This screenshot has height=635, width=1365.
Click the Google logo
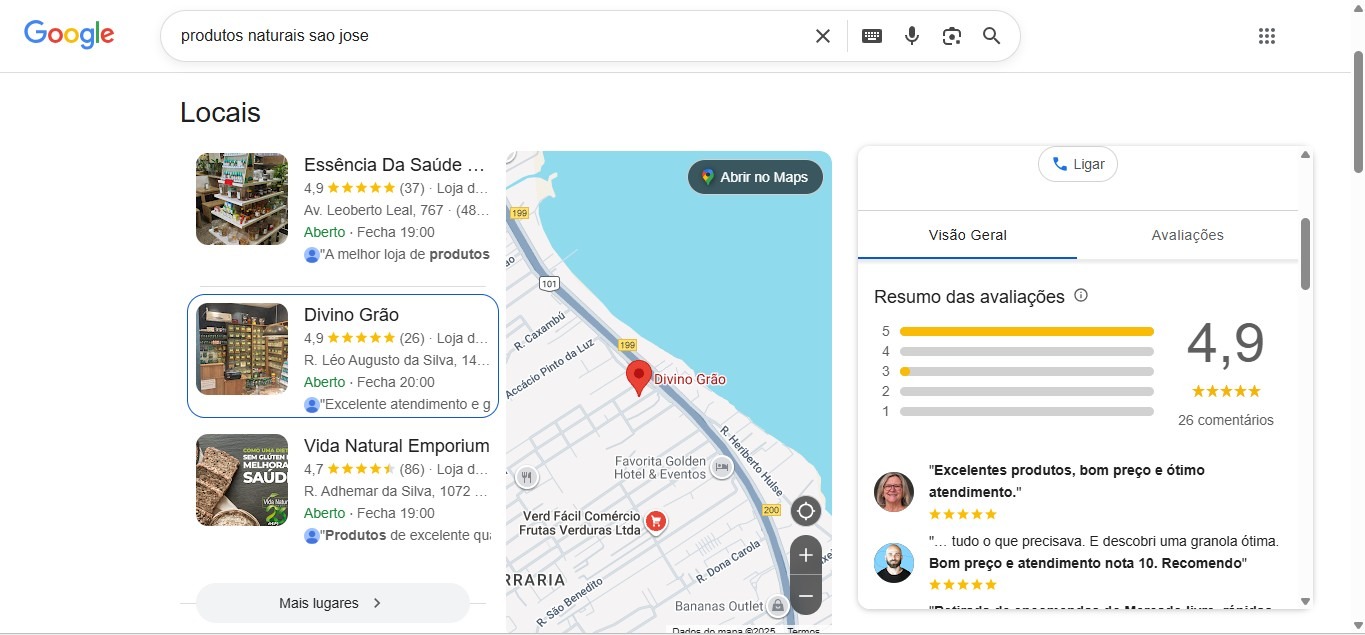click(69, 35)
